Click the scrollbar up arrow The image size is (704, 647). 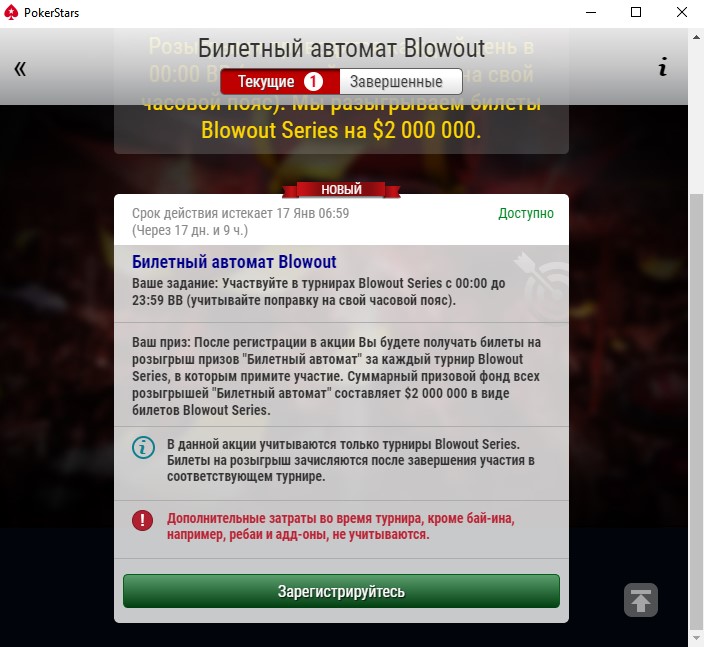coord(696,37)
